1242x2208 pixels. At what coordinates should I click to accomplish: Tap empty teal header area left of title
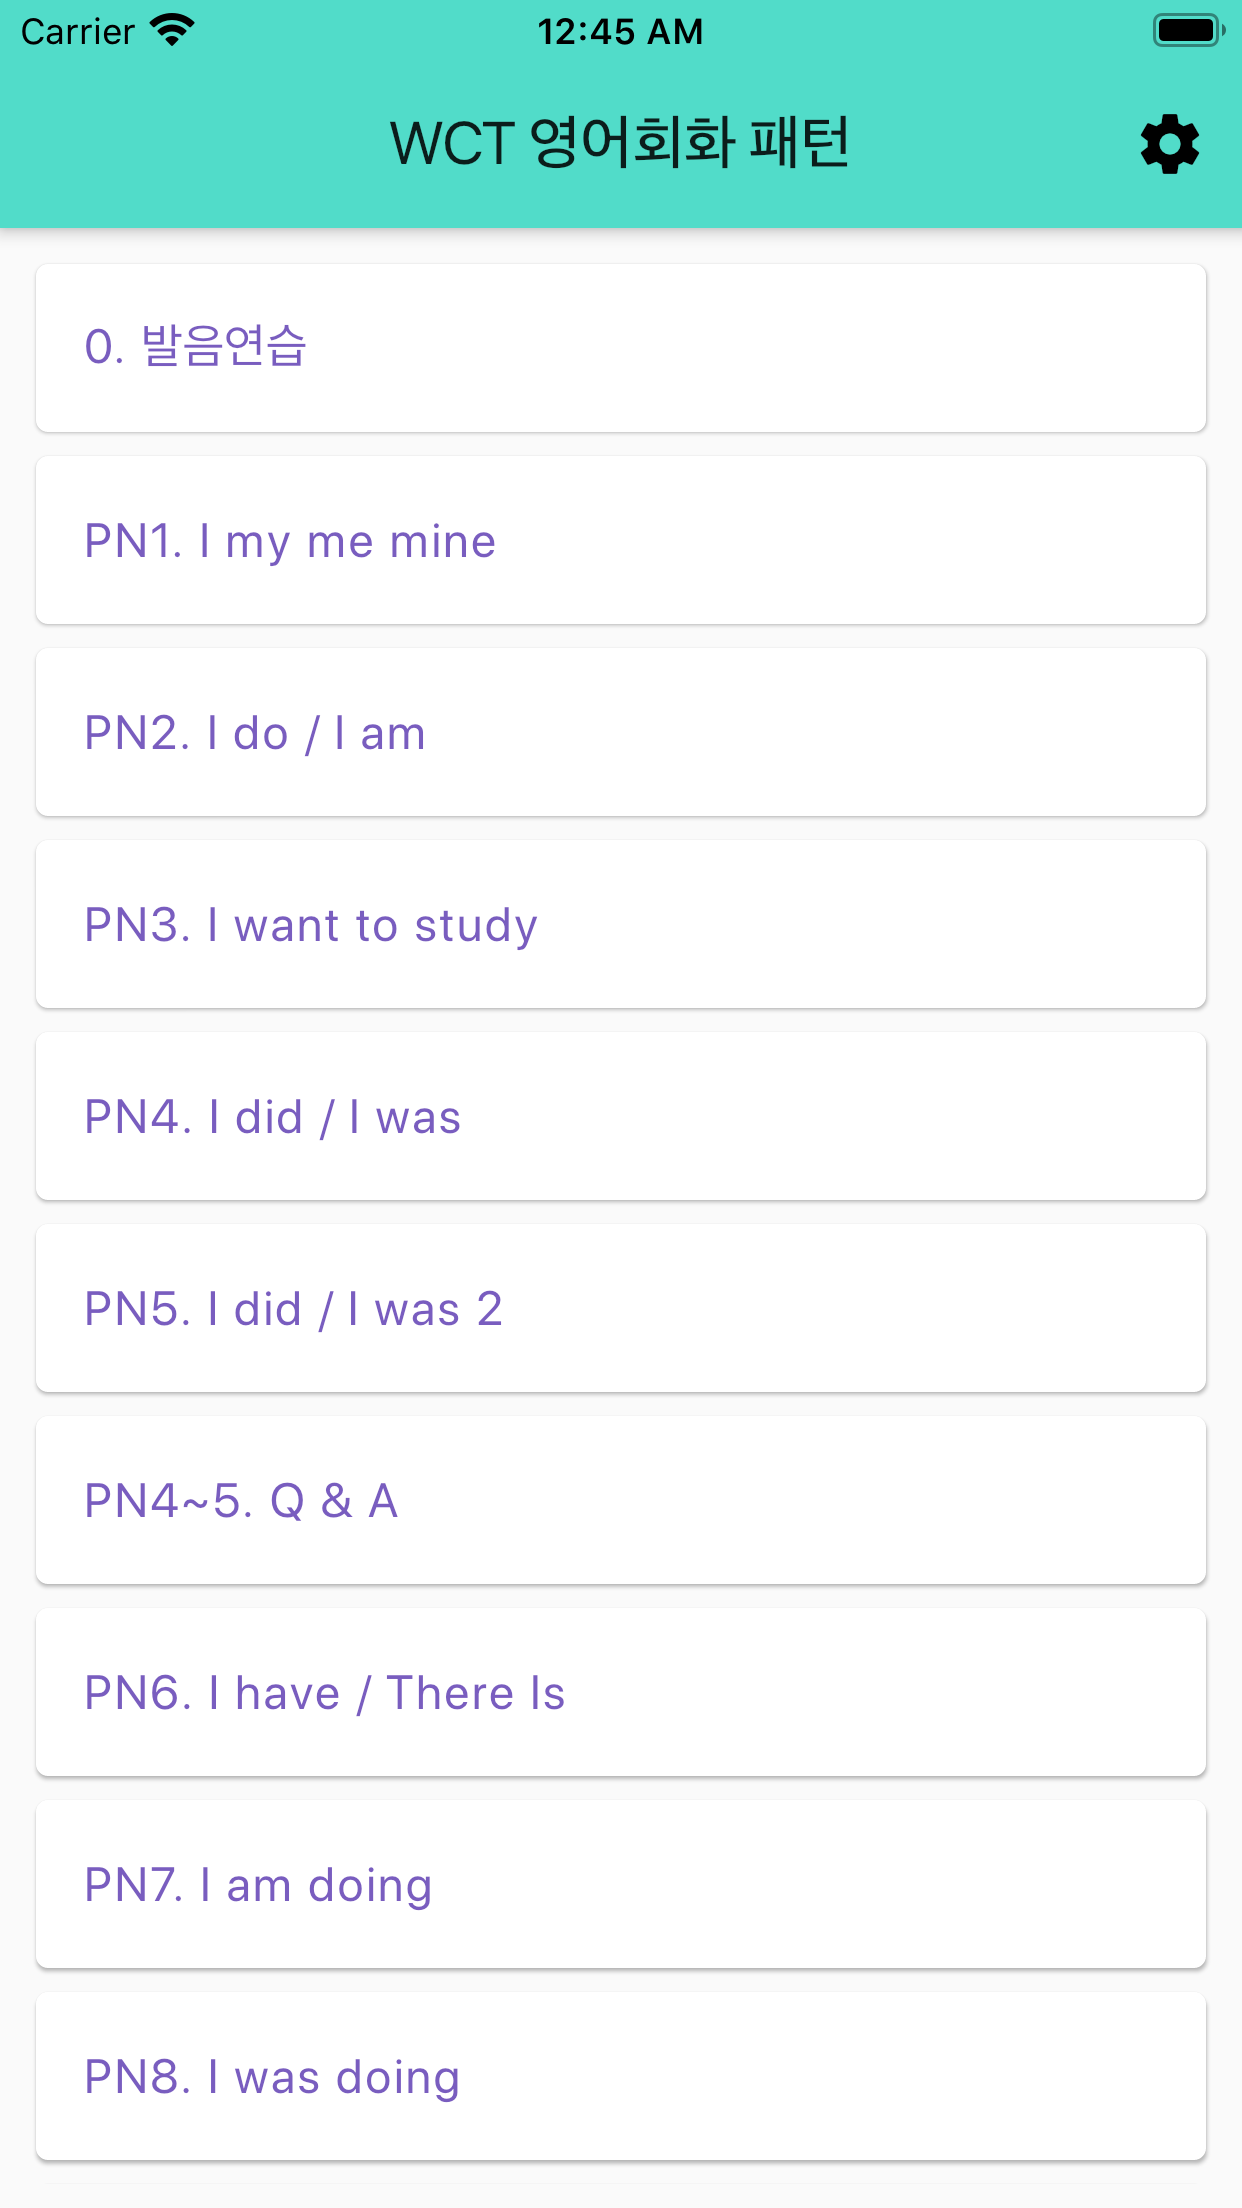[x=190, y=145]
